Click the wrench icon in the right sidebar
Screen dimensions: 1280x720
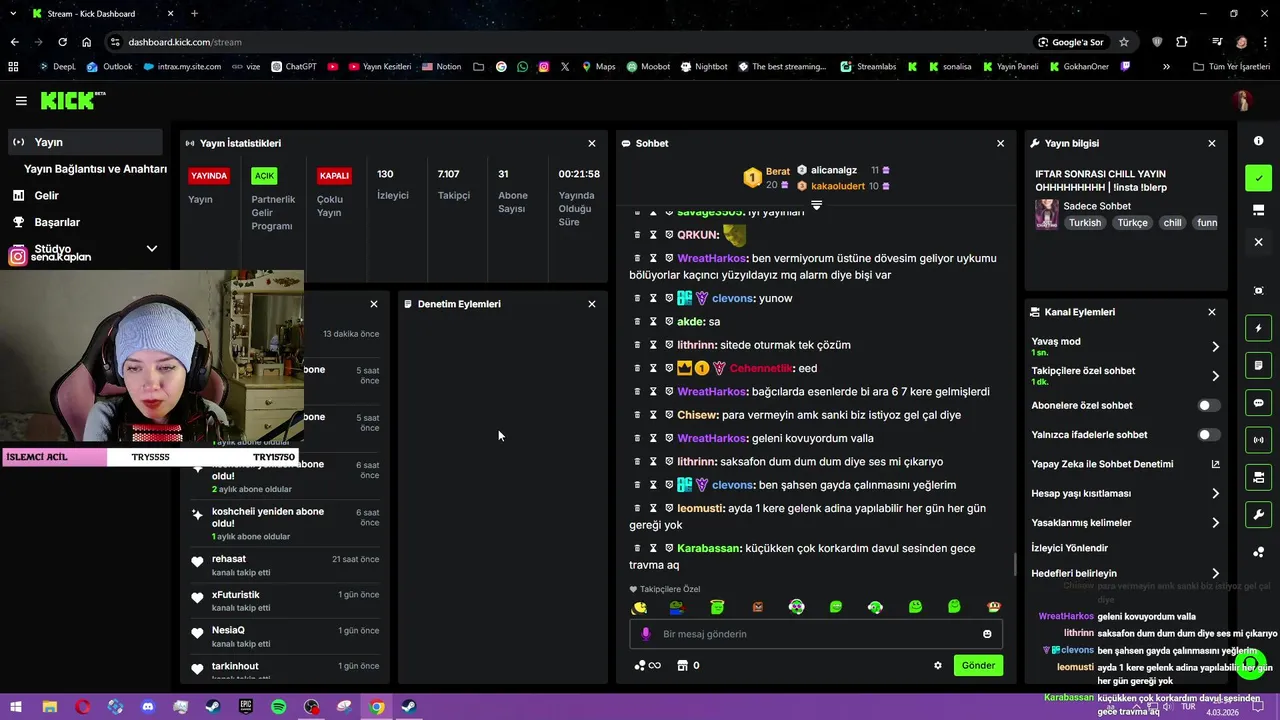[x=1258, y=515]
